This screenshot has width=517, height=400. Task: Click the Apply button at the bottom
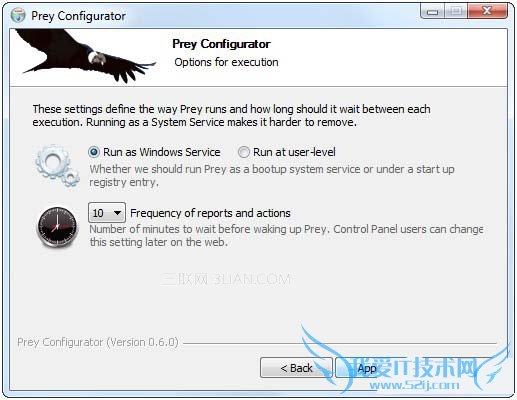[367, 368]
